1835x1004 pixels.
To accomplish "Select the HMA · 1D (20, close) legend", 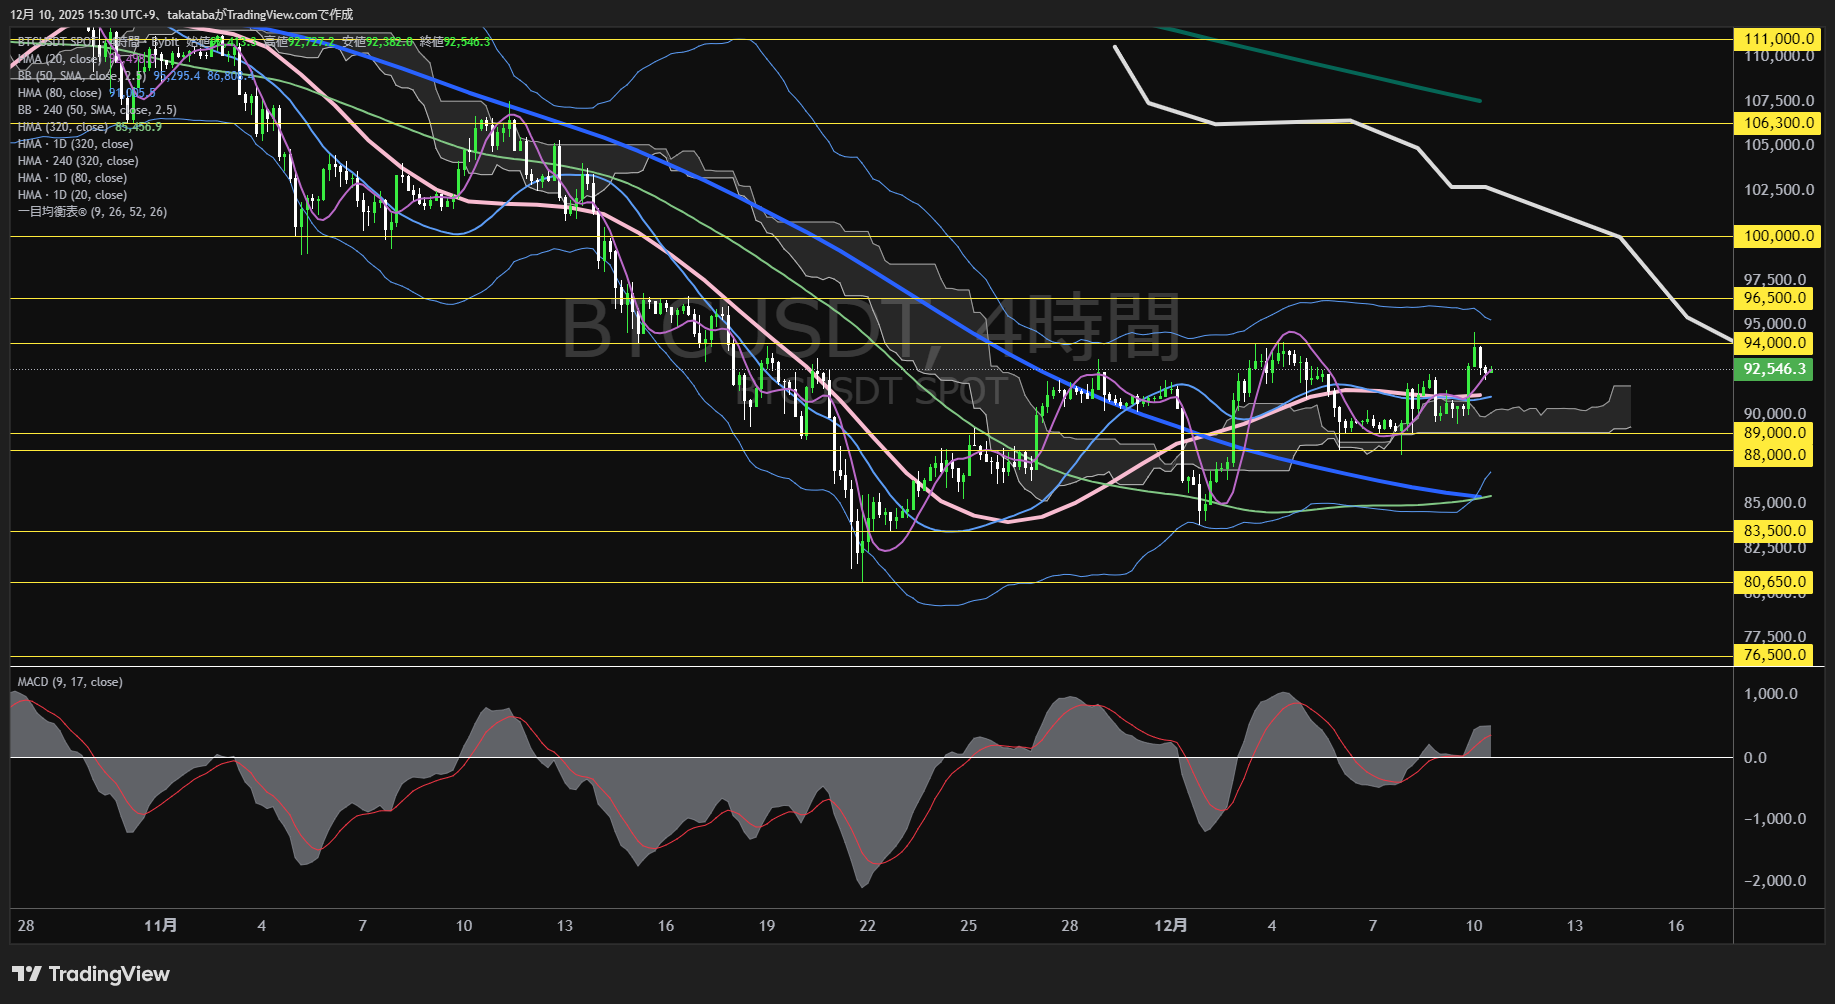I will 72,195.
